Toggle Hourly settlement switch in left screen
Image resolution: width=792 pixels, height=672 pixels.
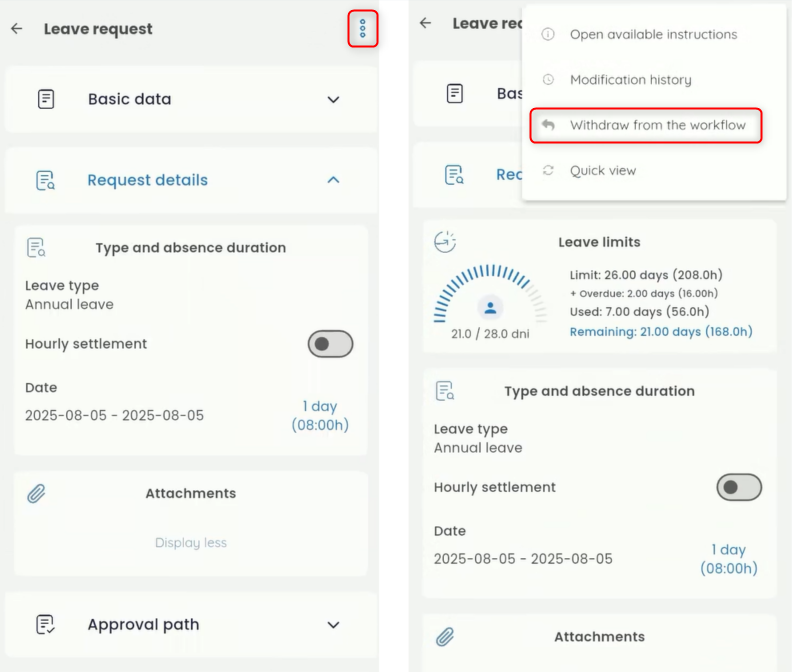pyautogui.click(x=330, y=344)
